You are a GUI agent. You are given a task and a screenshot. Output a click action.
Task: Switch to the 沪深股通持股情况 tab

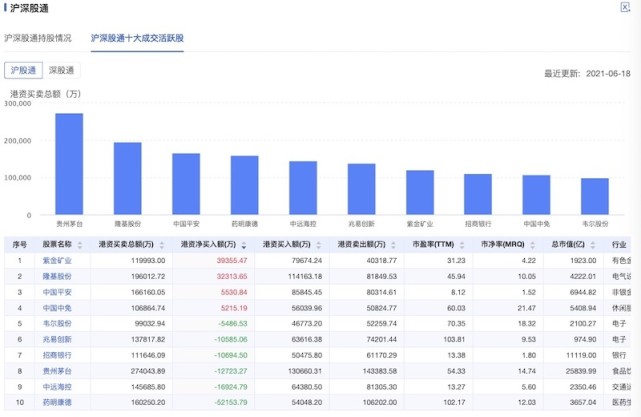[38, 38]
